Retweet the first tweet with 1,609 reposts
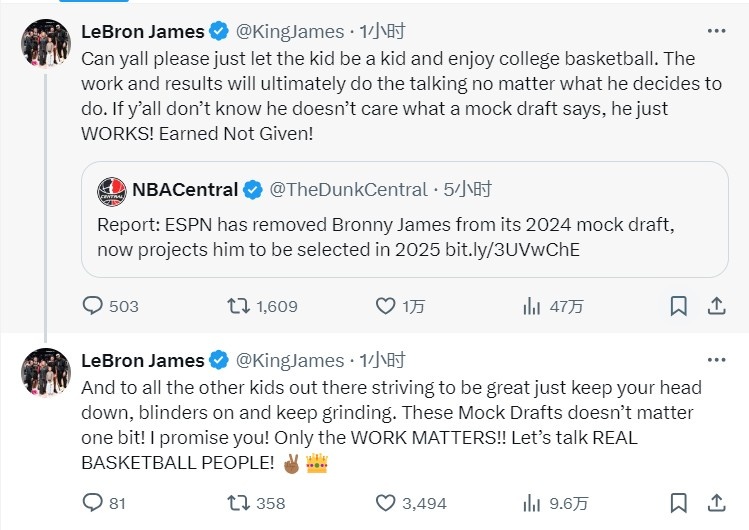 coord(239,306)
